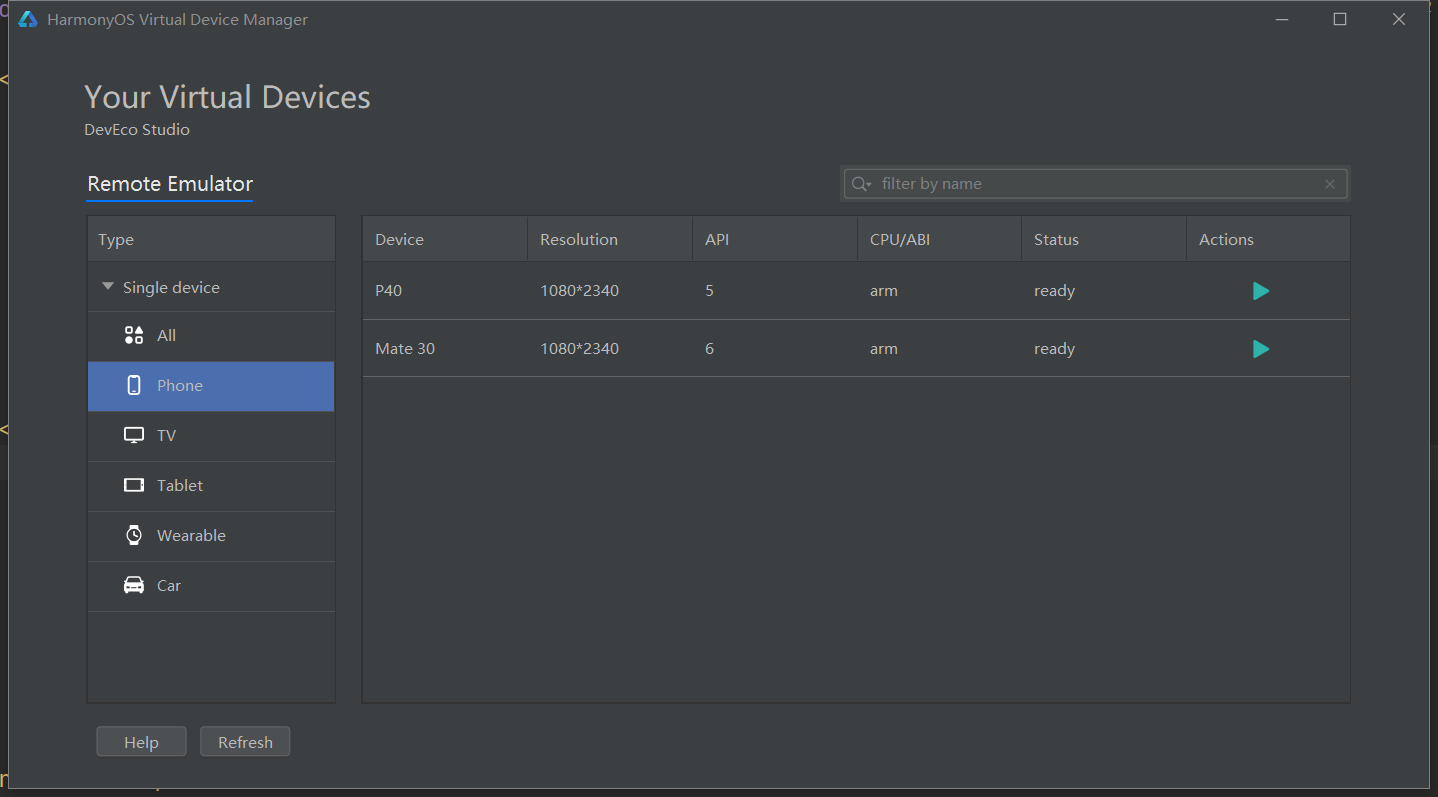This screenshot has width=1438, height=797.
Task: Click the TV monitor icon
Action: 134,435
